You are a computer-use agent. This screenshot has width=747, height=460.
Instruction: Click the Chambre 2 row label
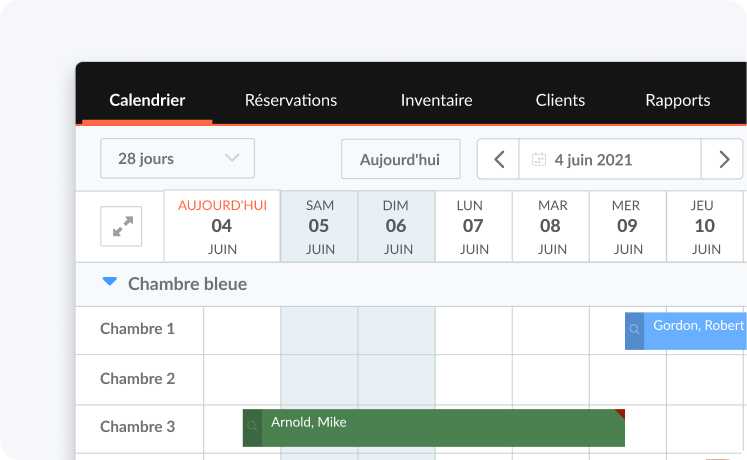pyautogui.click(x=138, y=379)
